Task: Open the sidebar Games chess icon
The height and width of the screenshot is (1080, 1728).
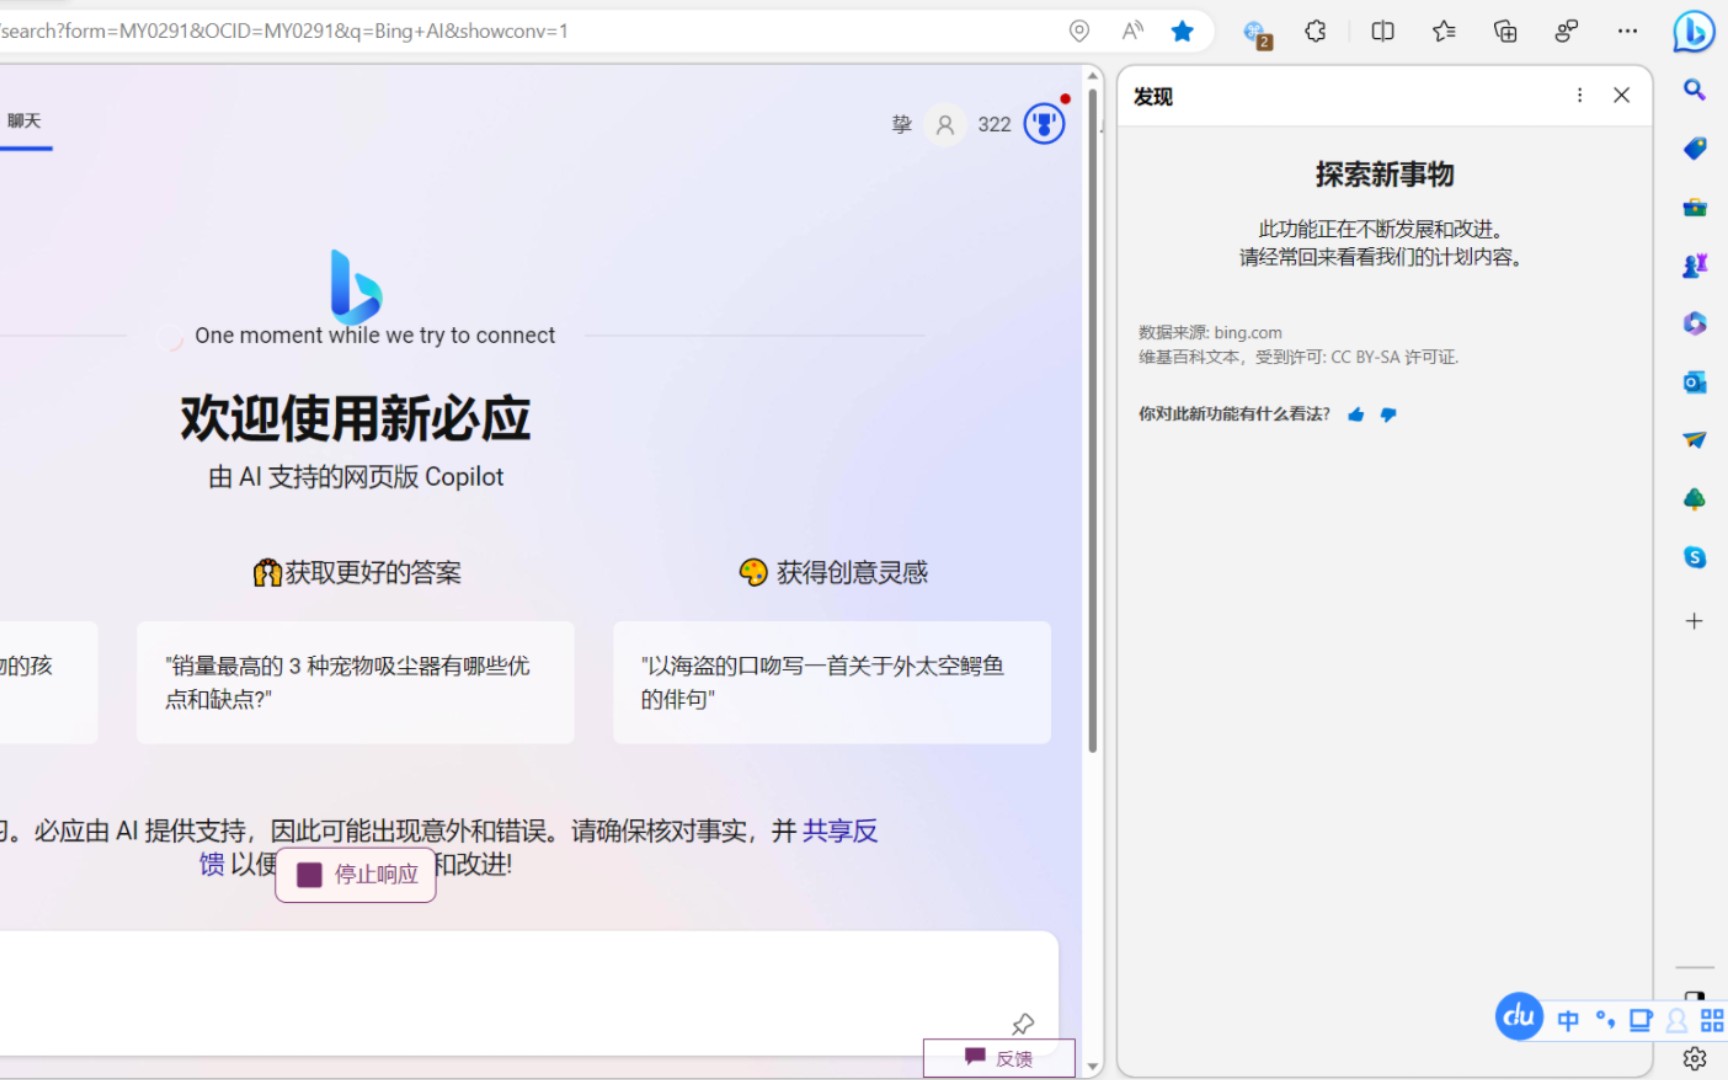Action: click(x=1694, y=265)
